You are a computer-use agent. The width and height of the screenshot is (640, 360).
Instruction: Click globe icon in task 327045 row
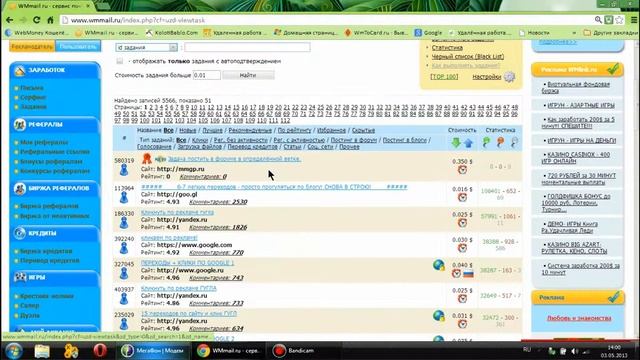[439, 265]
